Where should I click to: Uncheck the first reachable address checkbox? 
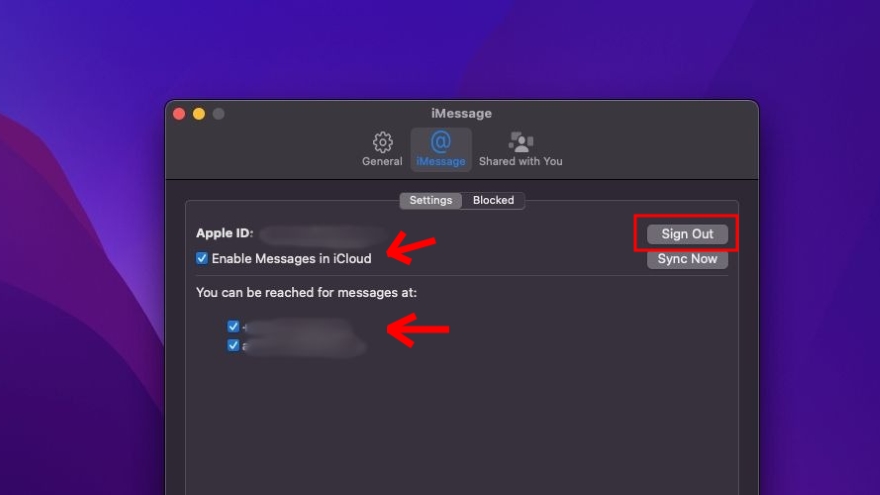coord(233,326)
